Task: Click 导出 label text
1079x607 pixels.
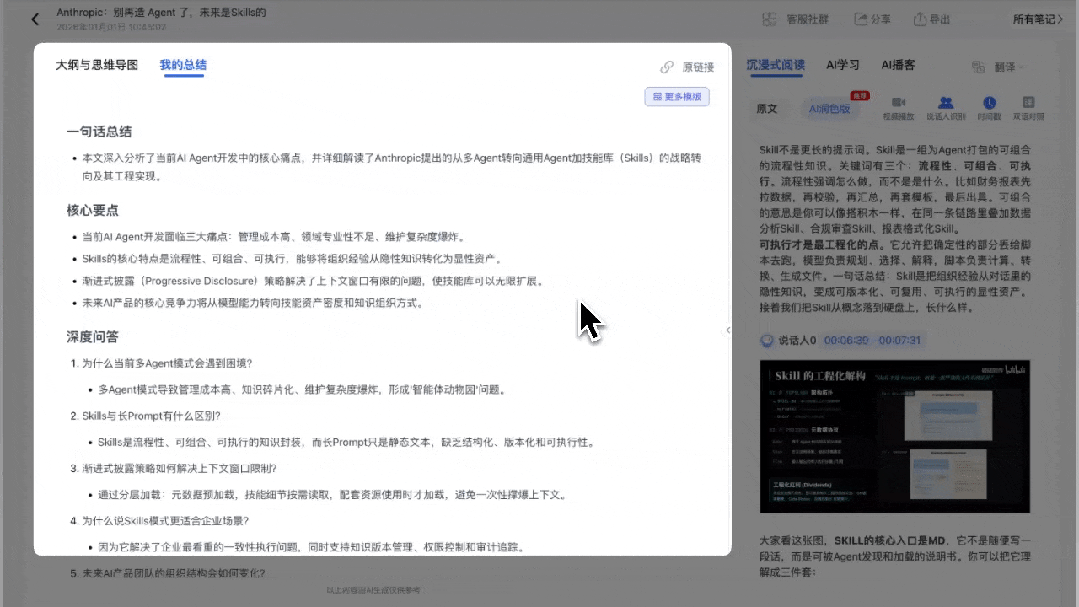Action: pyautogui.click(x=940, y=19)
